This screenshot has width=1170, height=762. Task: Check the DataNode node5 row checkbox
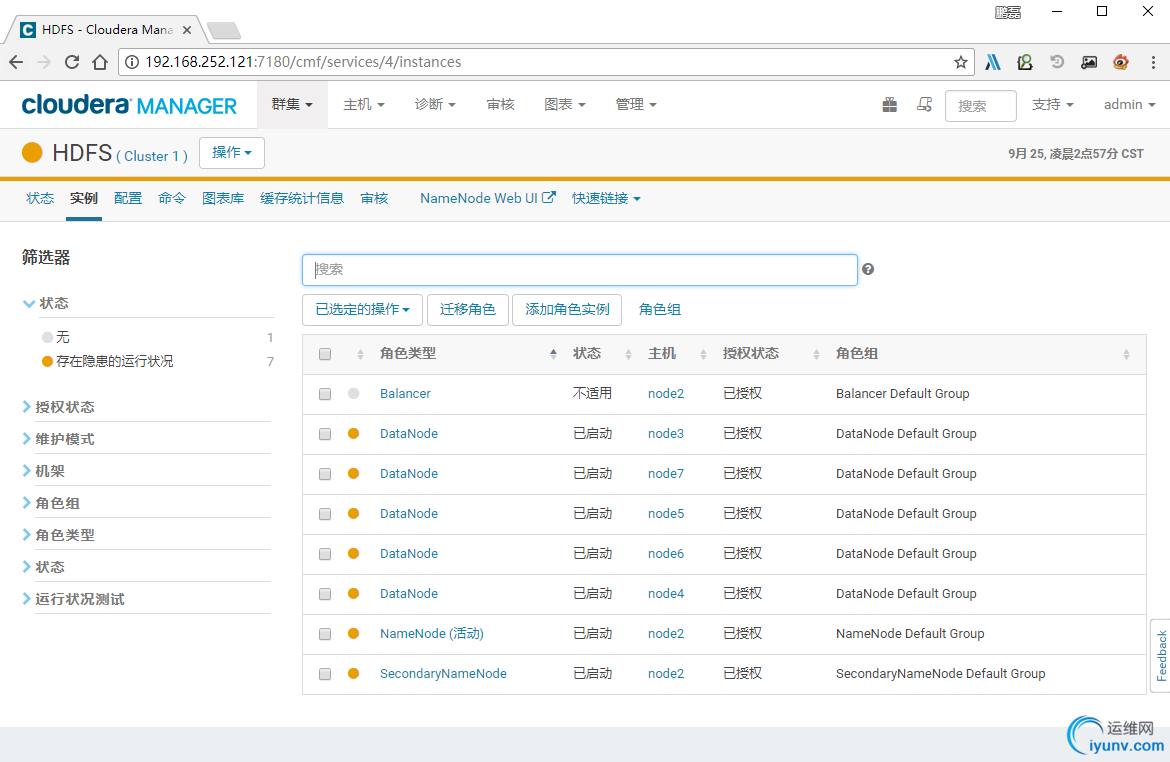point(325,514)
